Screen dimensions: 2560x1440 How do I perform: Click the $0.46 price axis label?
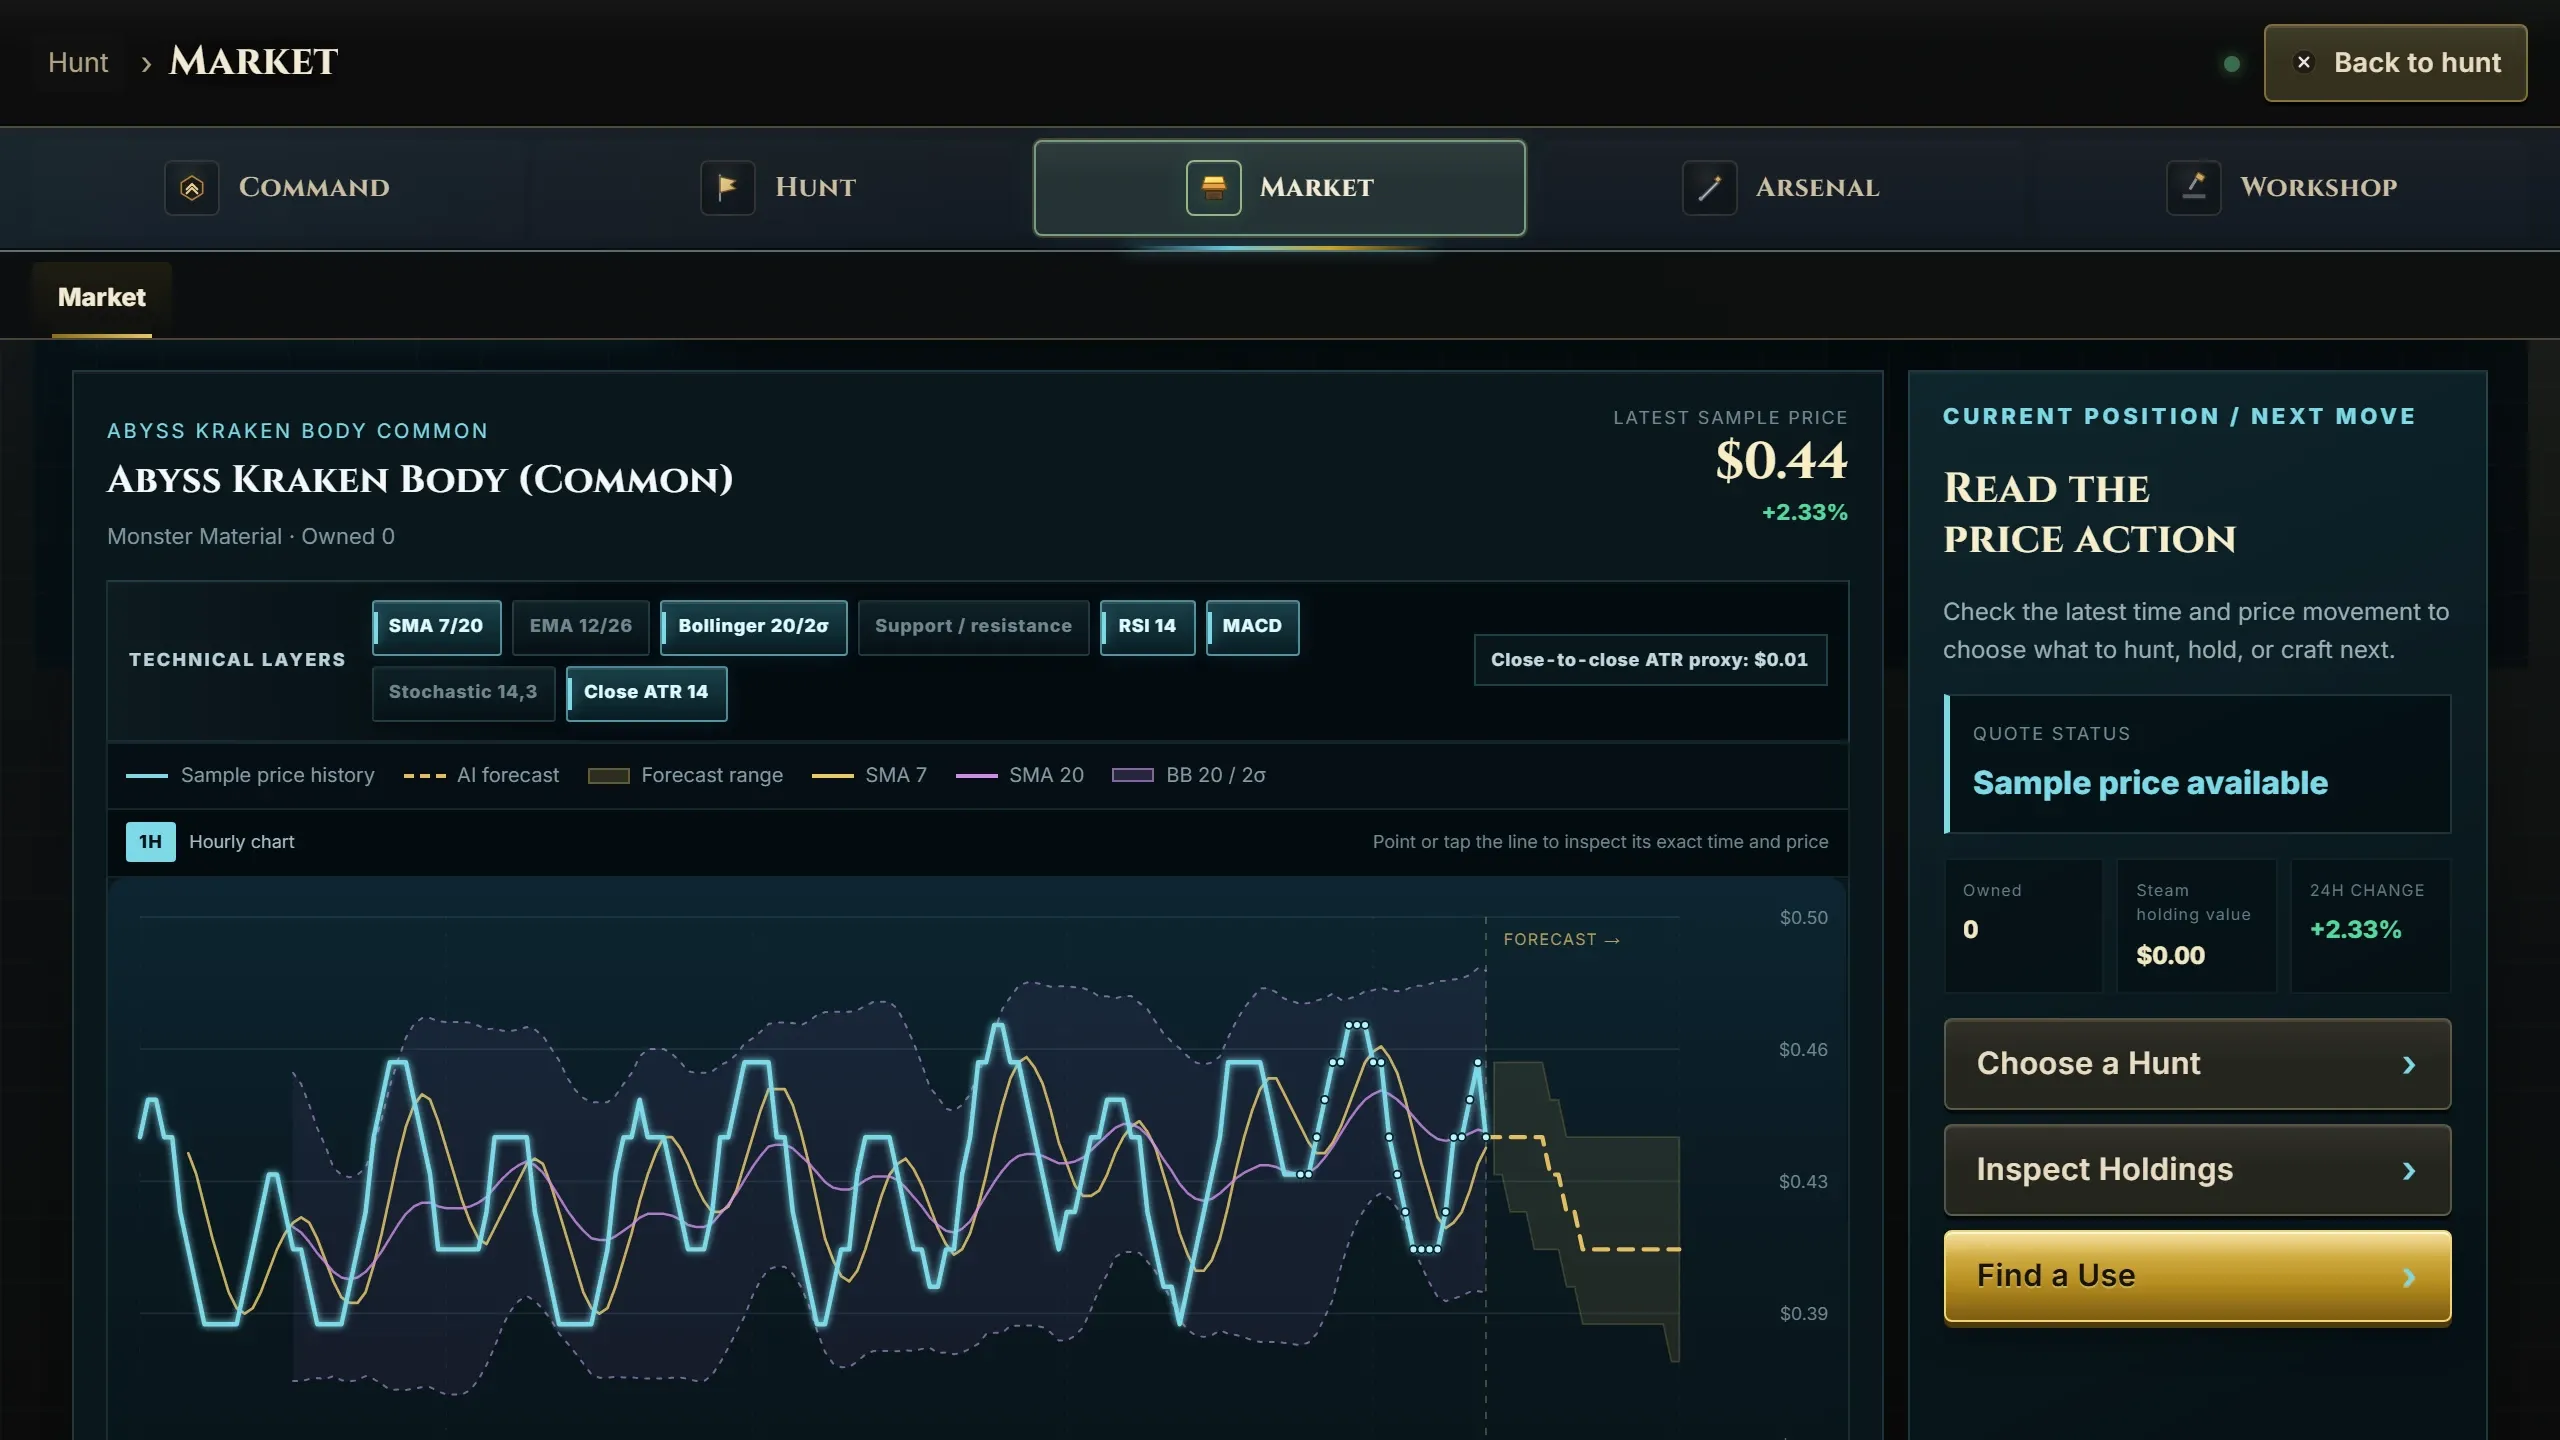pyautogui.click(x=1803, y=1050)
